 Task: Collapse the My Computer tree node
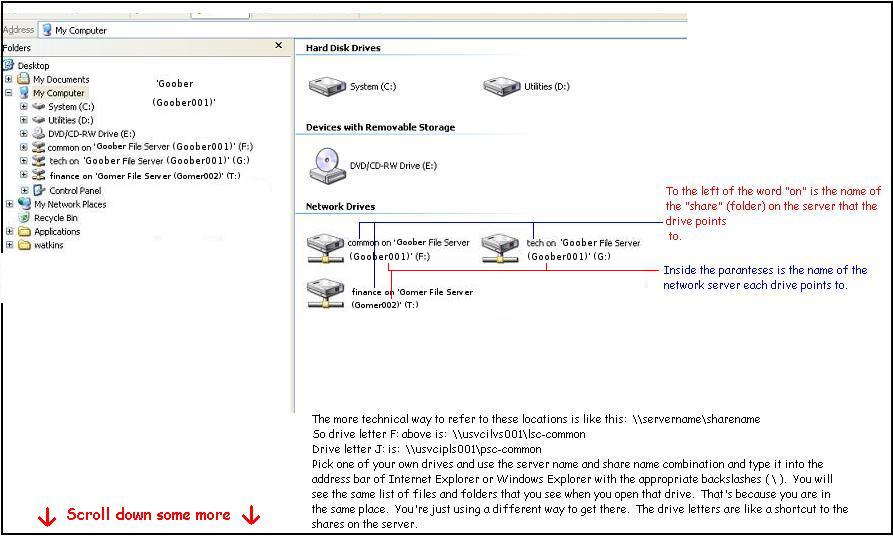pyautogui.click(x=9, y=93)
